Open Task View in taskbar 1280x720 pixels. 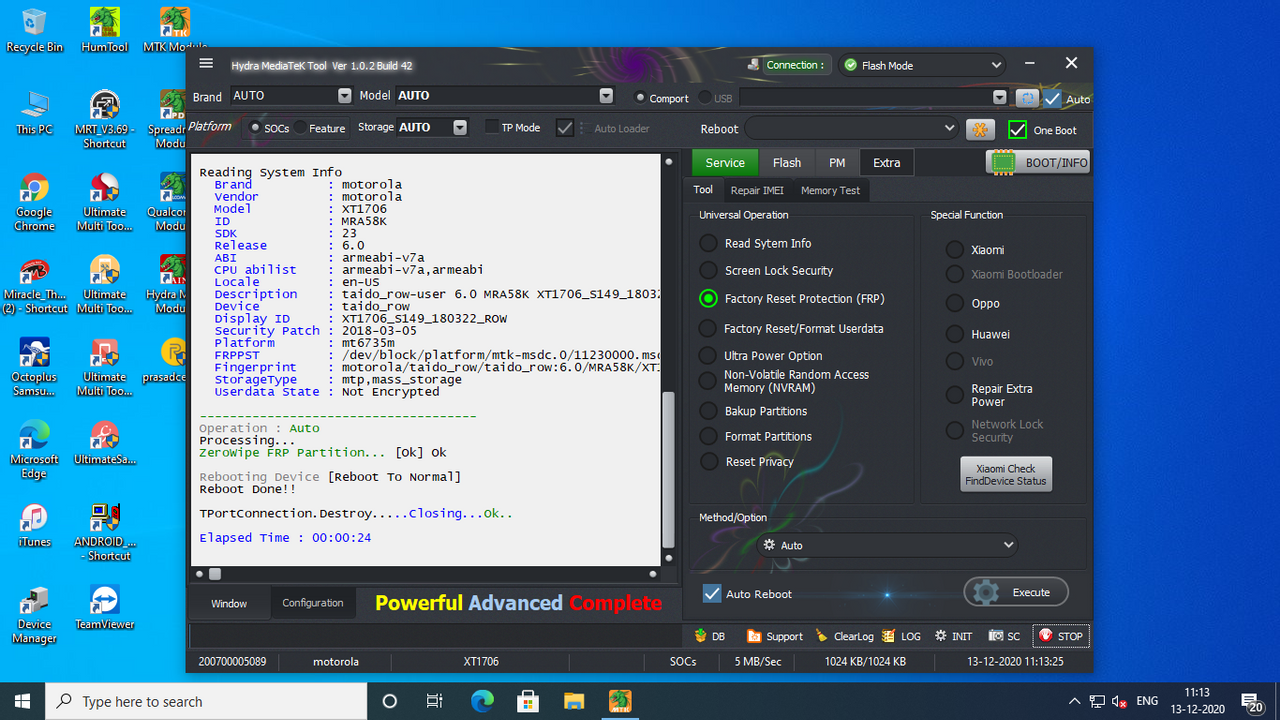pos(435,701)
